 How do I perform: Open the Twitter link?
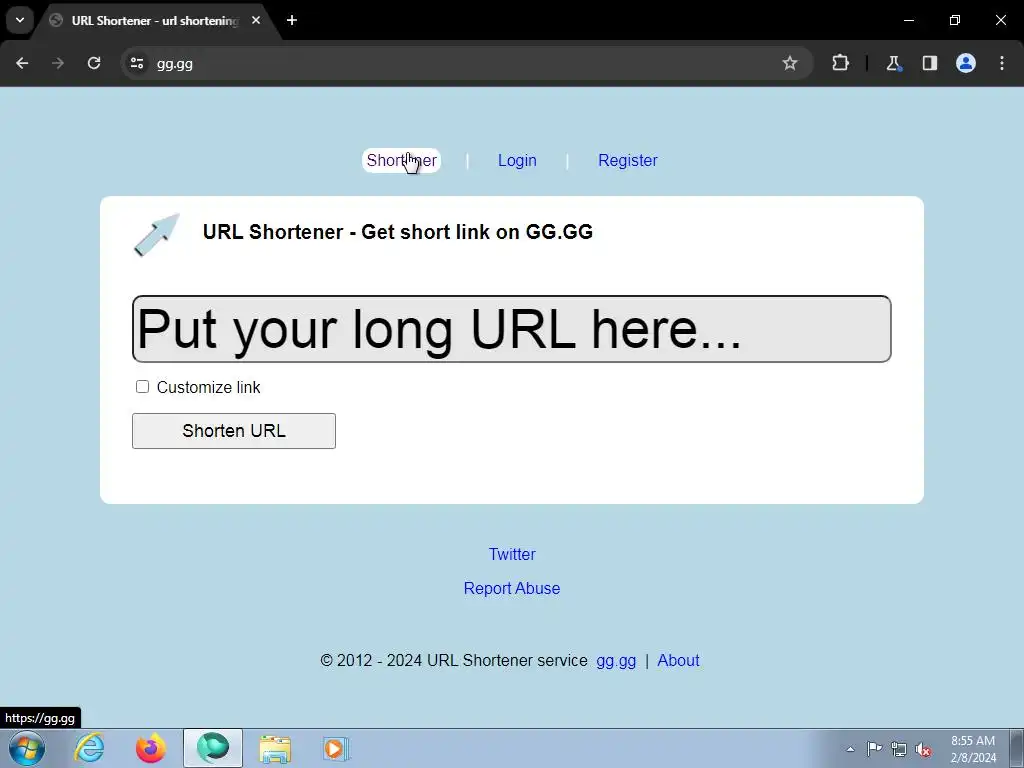[512, 554]
